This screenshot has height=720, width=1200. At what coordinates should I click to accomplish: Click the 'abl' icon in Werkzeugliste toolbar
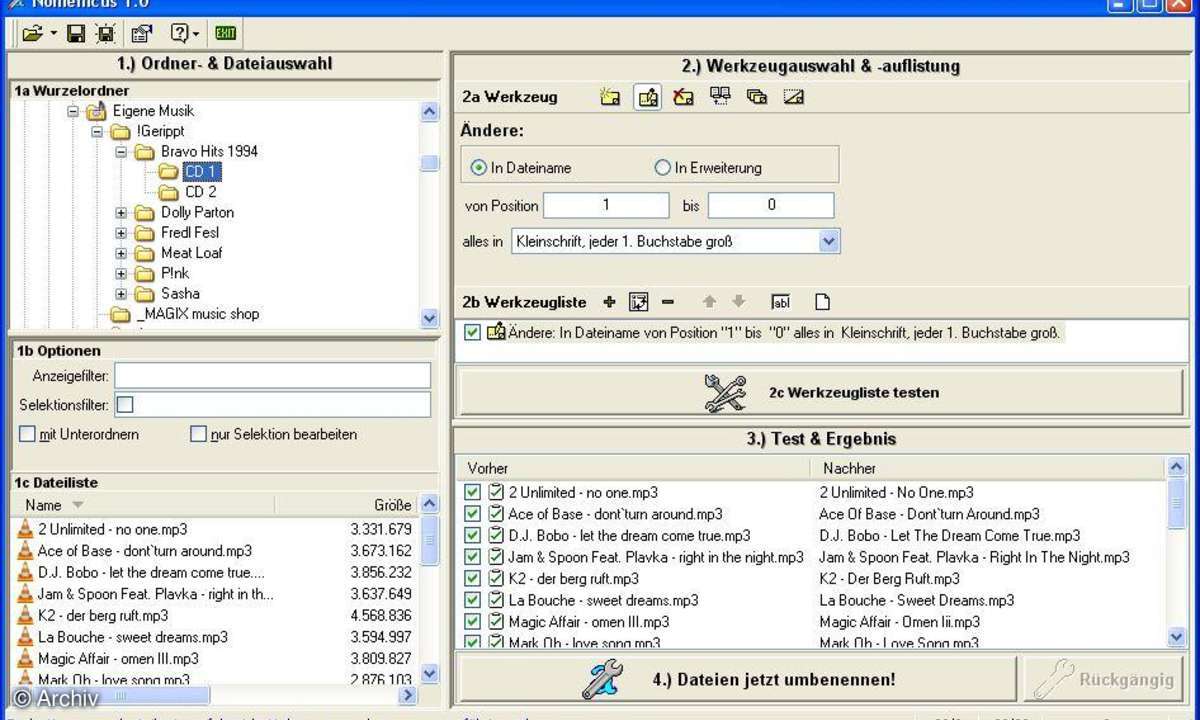[x=781, y=301]
